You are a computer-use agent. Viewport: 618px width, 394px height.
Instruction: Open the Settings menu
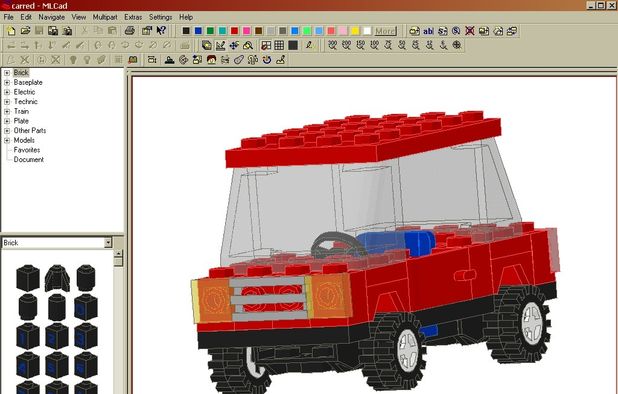[x=160, y=17]
